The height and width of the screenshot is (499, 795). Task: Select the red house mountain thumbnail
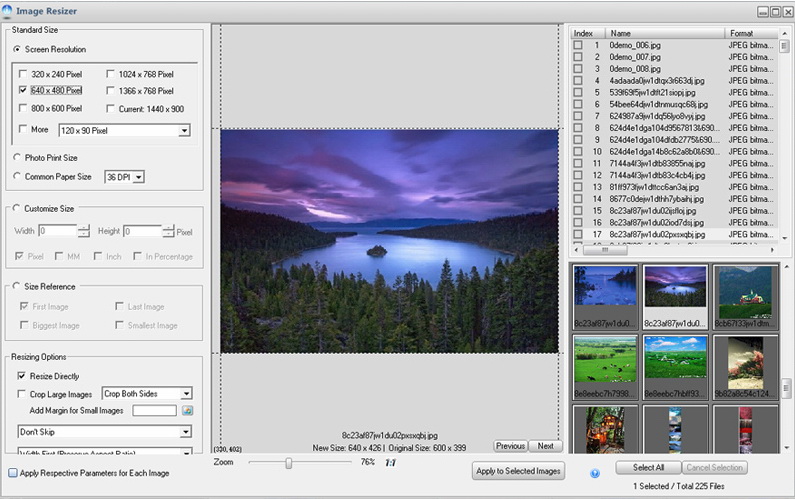[x=745, y=291]
